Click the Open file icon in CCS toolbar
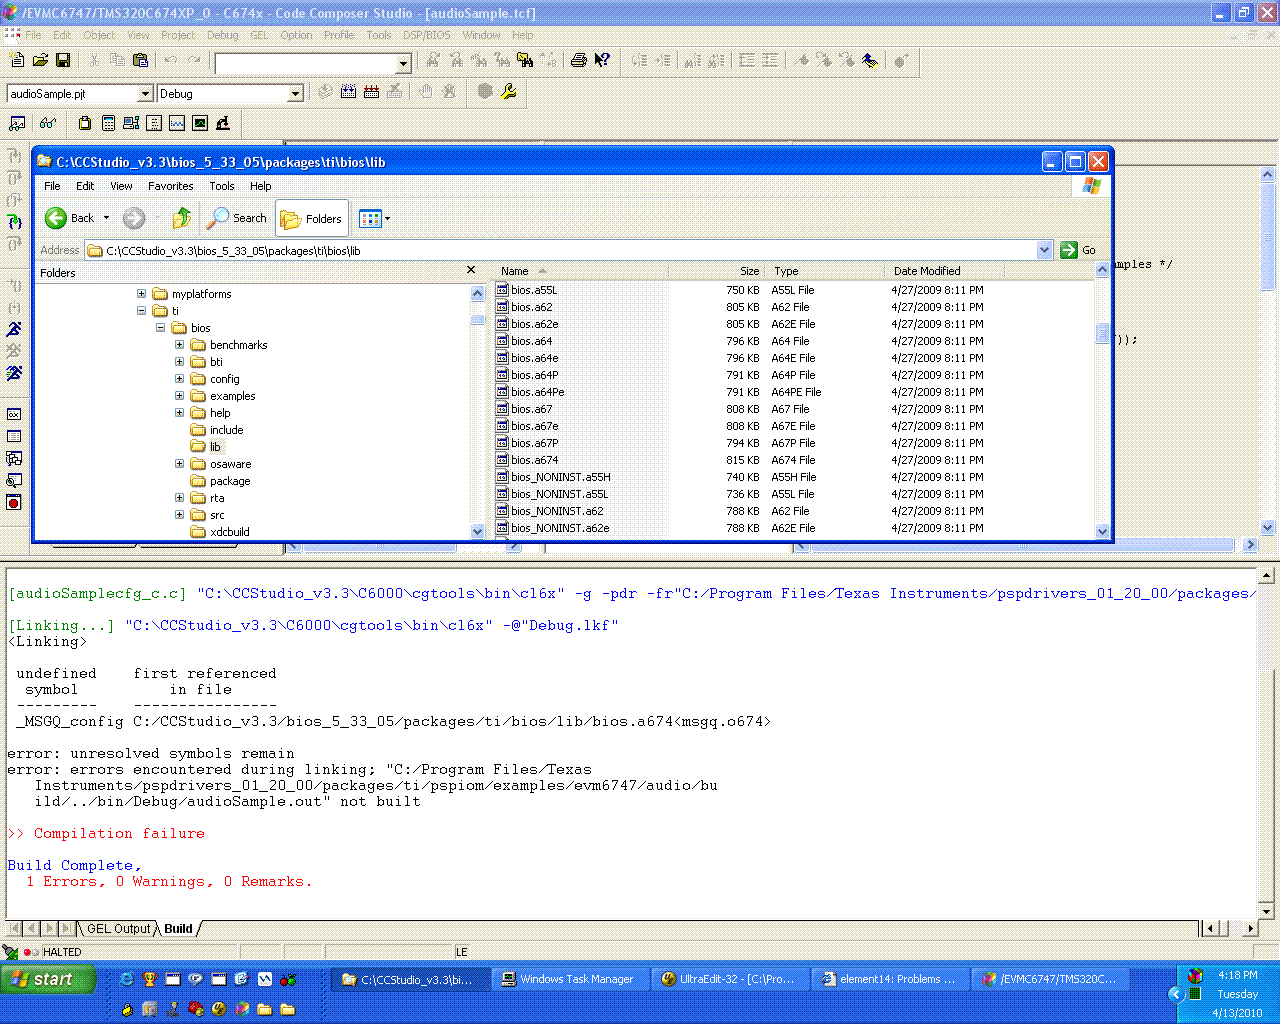 40,61
